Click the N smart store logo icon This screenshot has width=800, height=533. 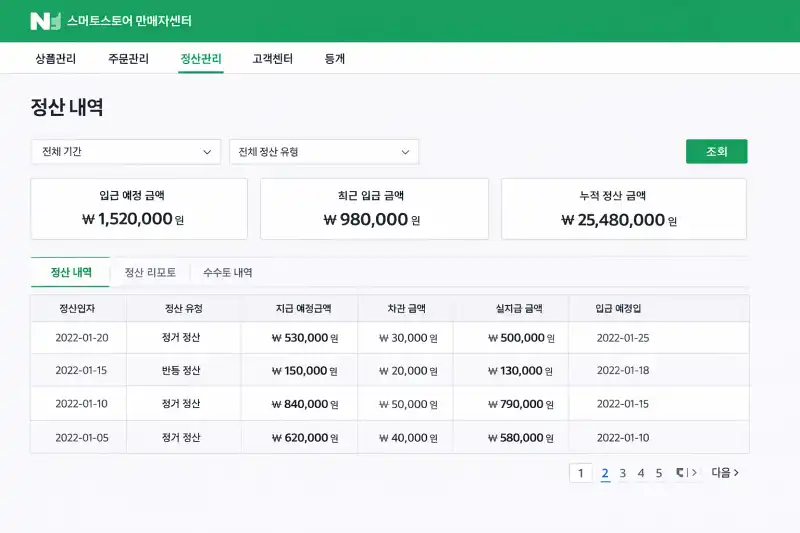click(45, 21)
